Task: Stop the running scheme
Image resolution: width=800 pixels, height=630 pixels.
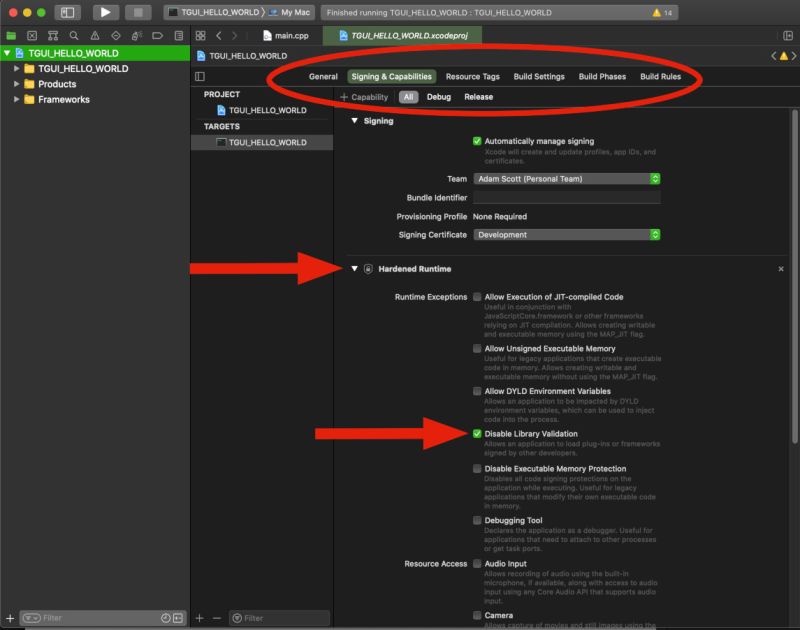Action: [138, 12]
